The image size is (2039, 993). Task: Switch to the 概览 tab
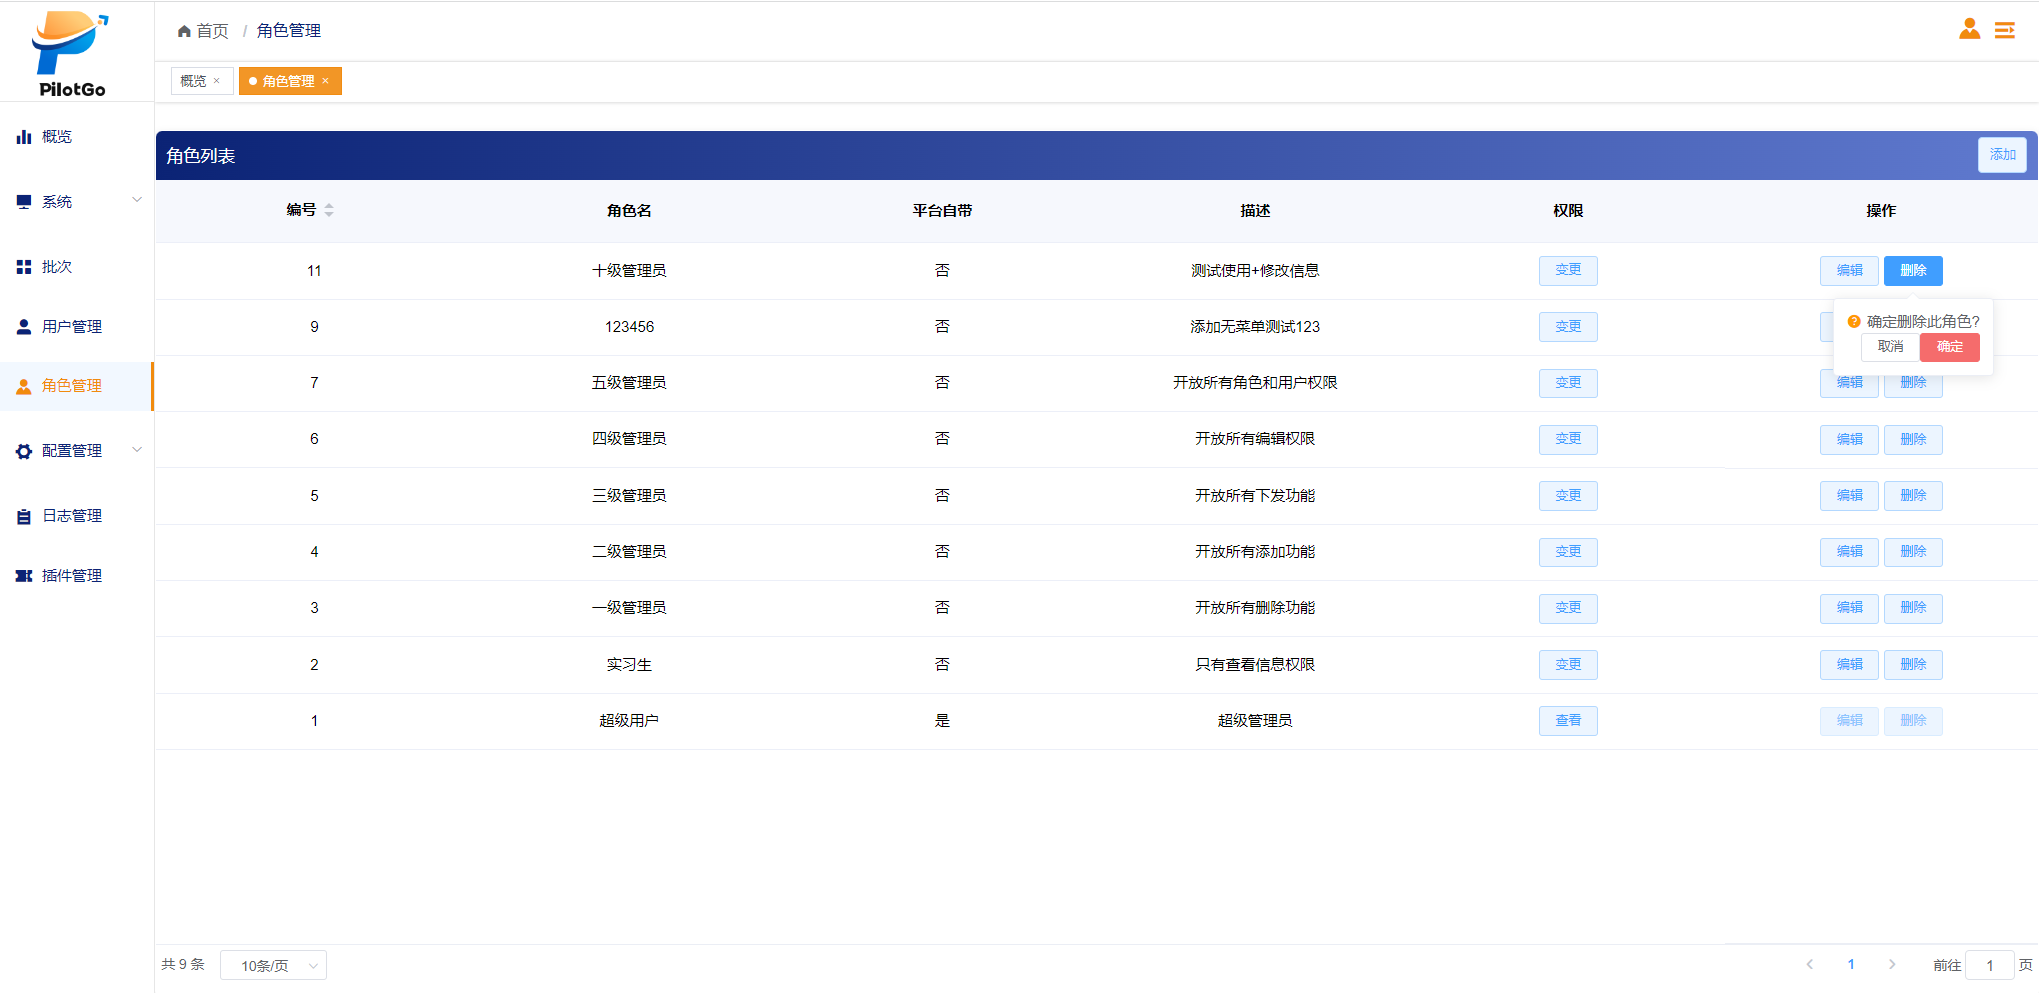(194, 81)
